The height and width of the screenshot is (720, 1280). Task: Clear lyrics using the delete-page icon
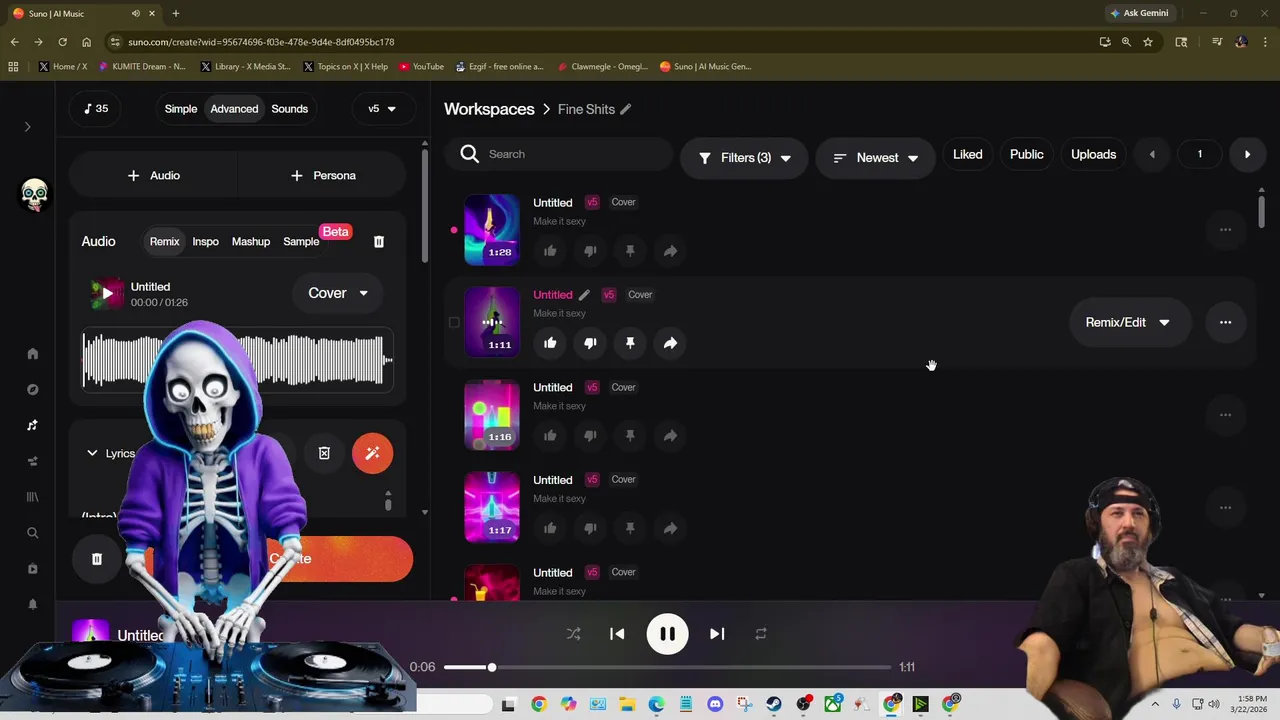[324, 453]
